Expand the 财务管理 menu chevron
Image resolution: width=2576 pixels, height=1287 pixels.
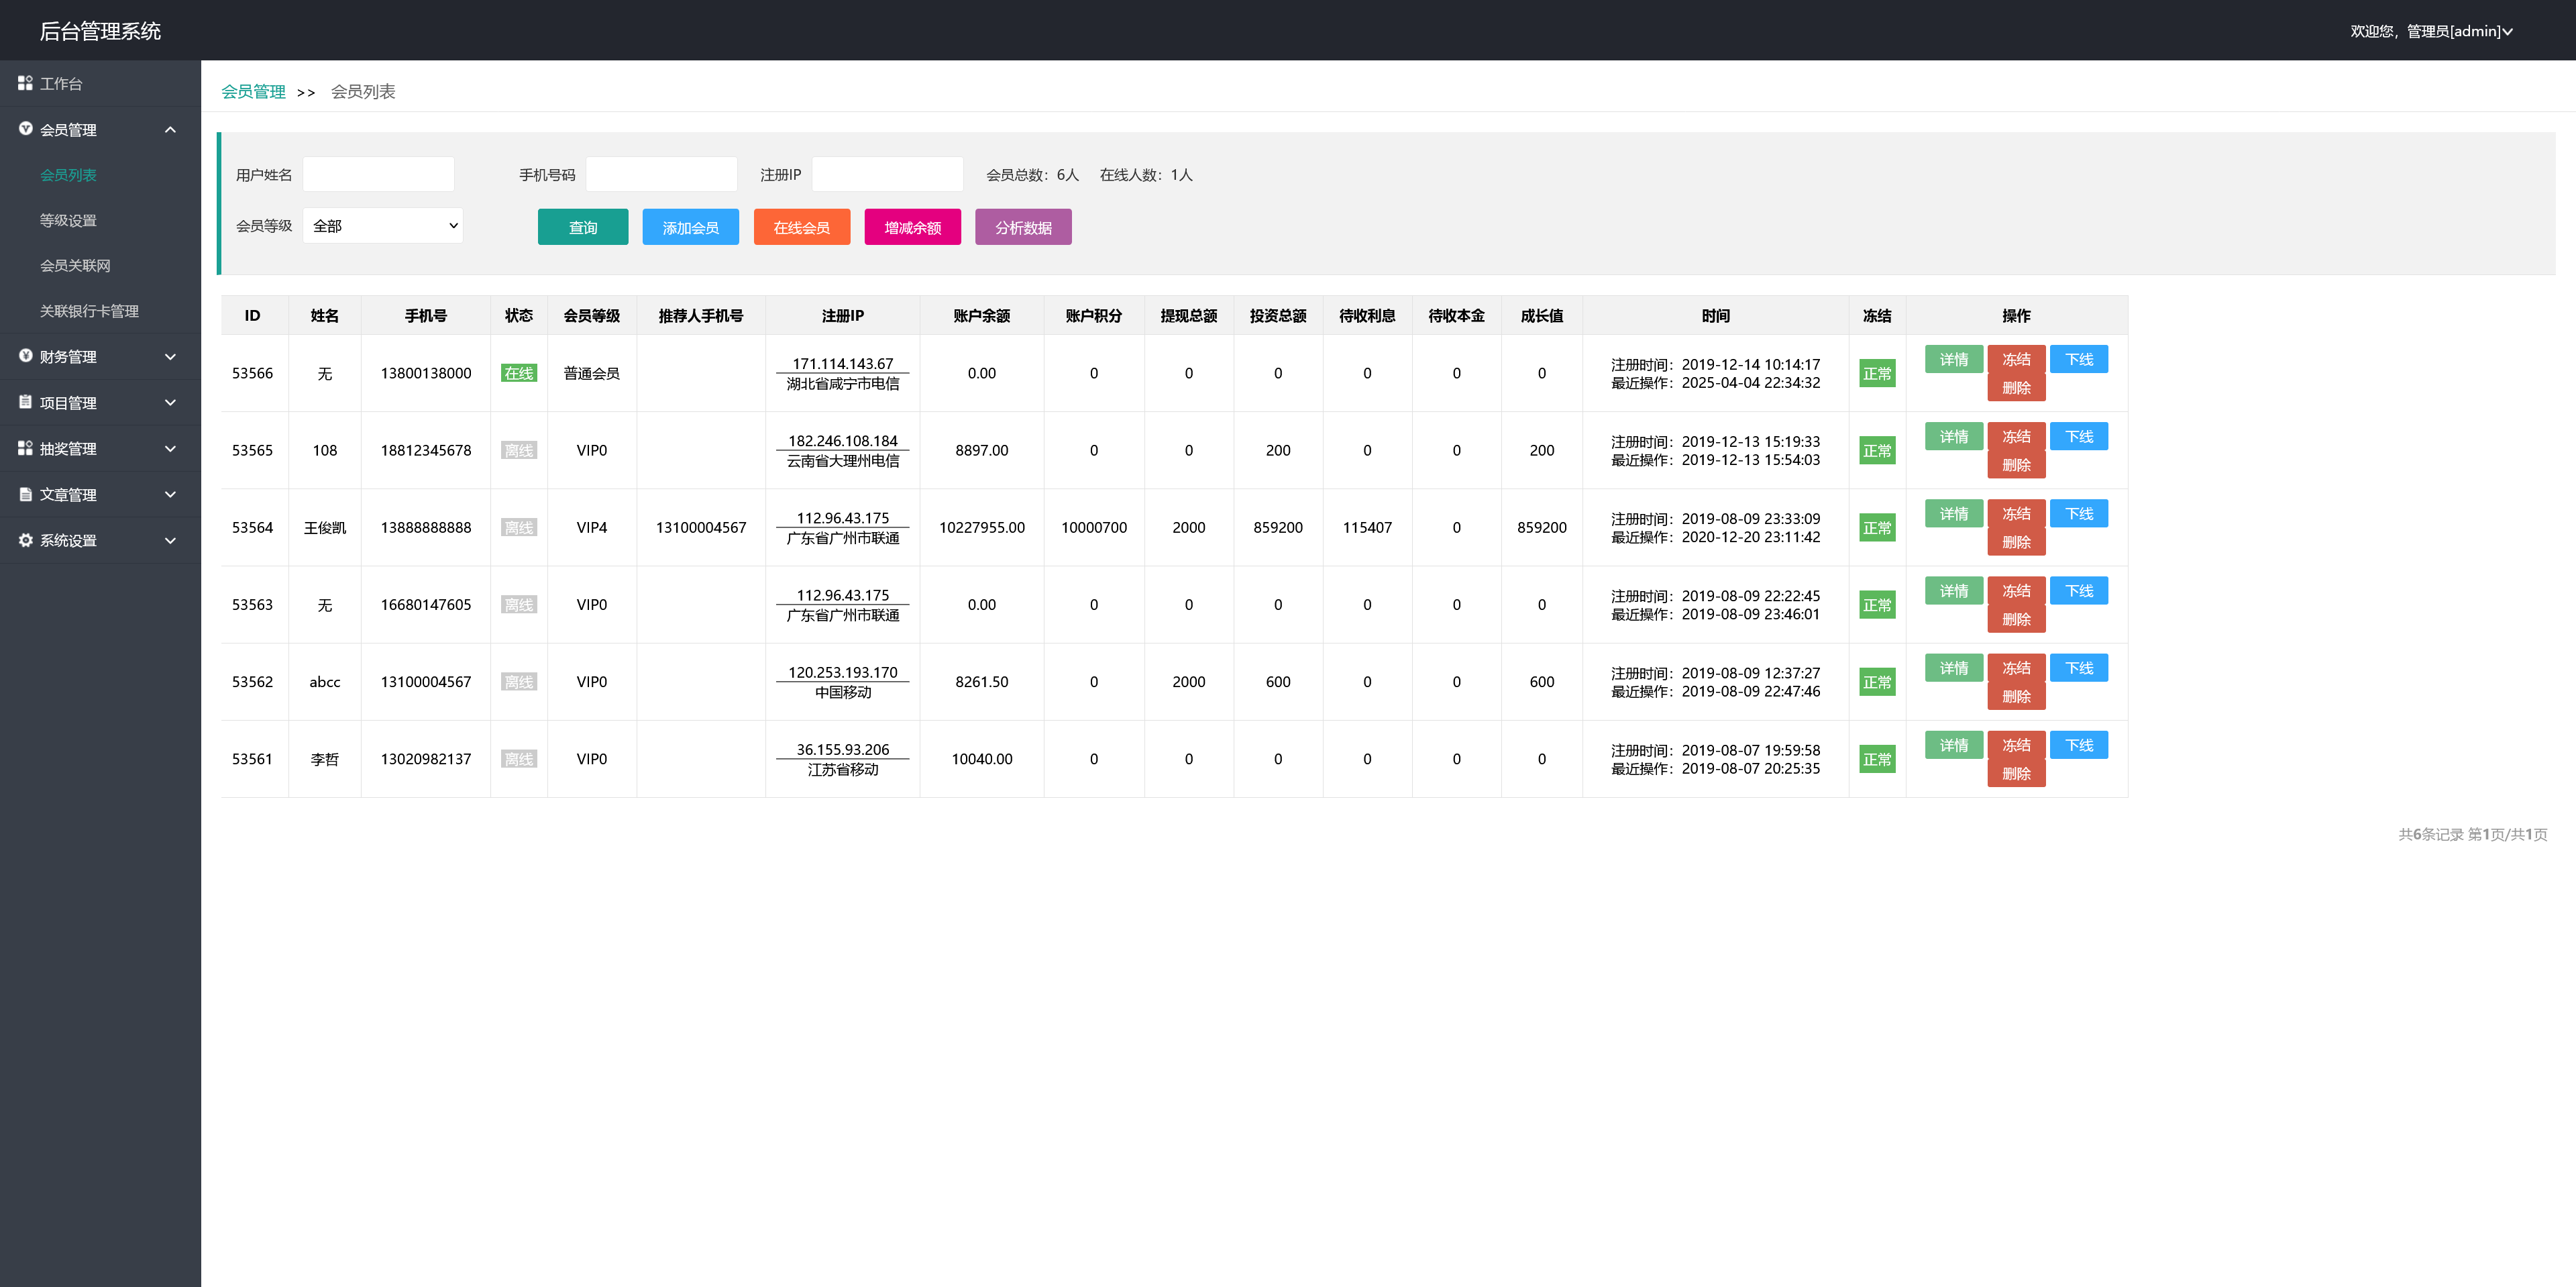pos(170,357)
